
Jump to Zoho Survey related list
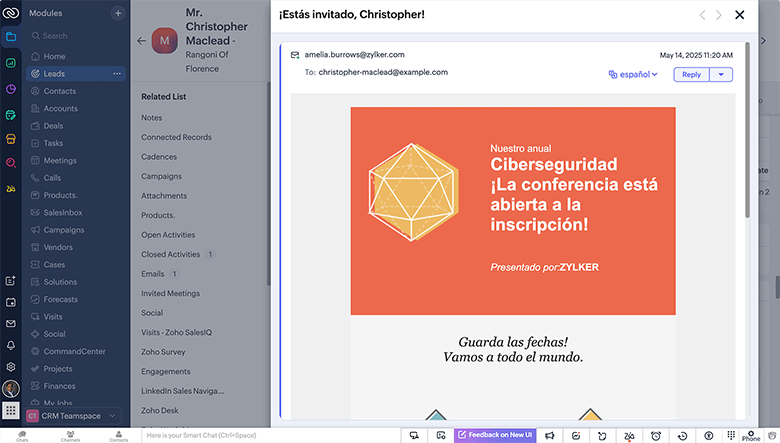coord(163,352)
